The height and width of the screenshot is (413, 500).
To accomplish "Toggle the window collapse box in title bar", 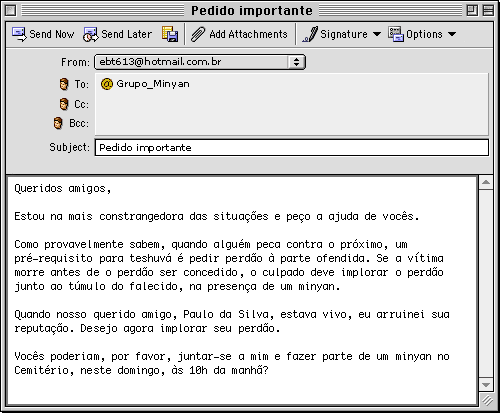I will (488, 11).
